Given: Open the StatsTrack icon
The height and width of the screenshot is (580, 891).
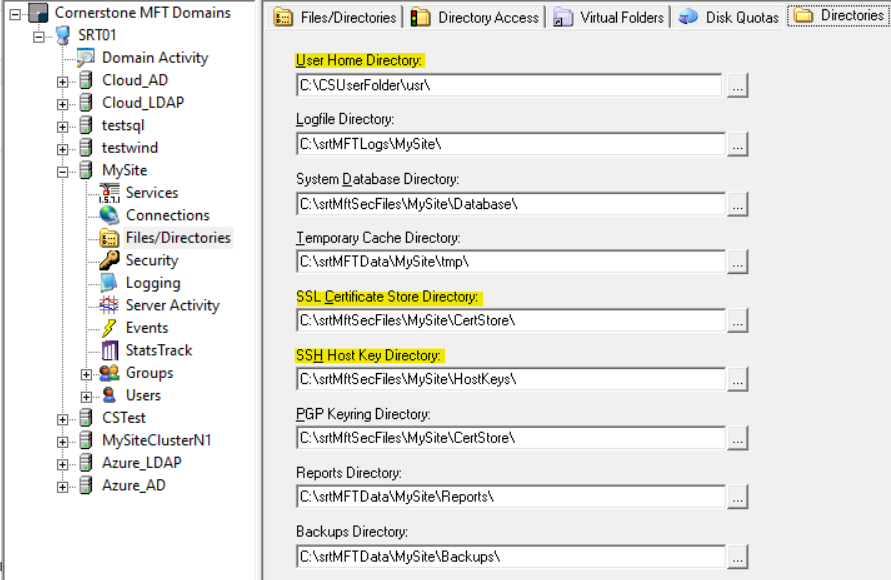Looking at the screenshot, I should click(x=109, y=350).
